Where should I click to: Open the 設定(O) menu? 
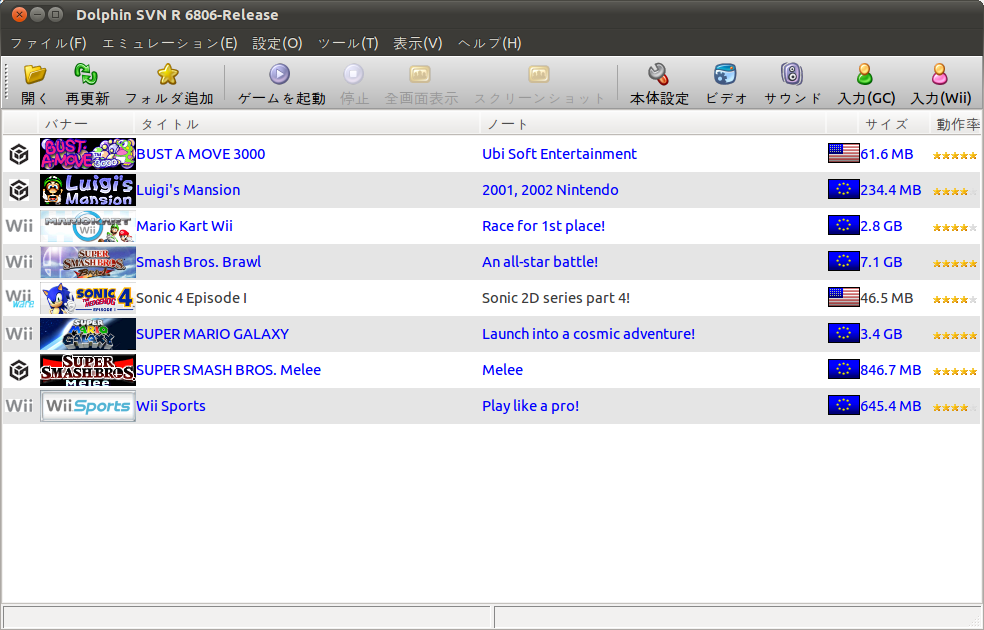tap(277, 43)
